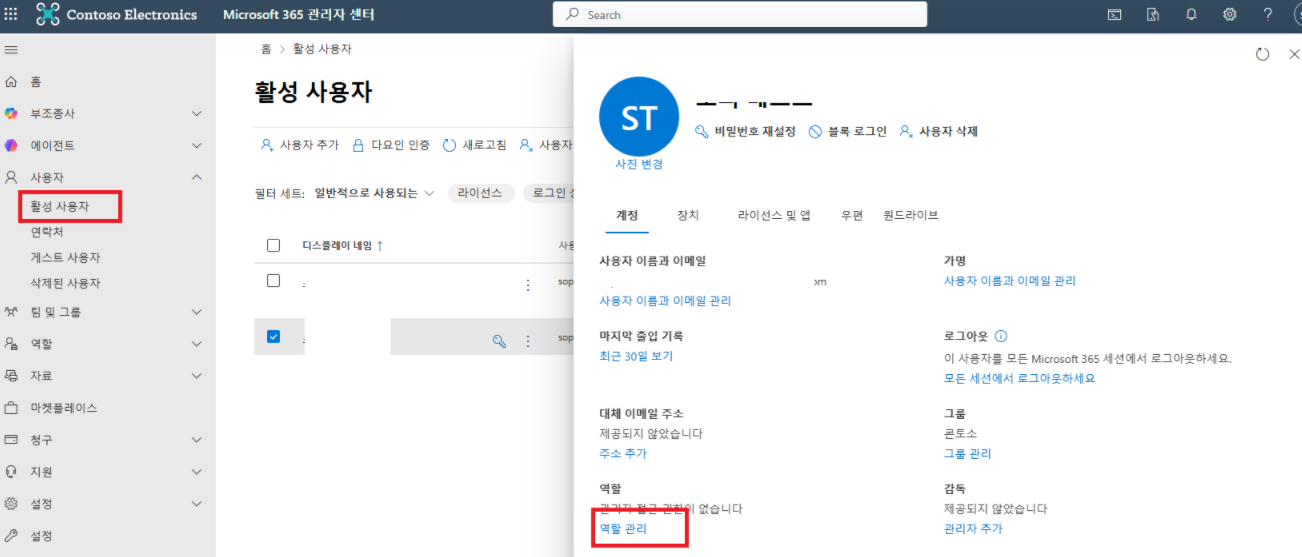Viewport: 1302px width, 557px height.
Task: Uncheck the selected user row checkbox
Action: click(x=274, y=337)
